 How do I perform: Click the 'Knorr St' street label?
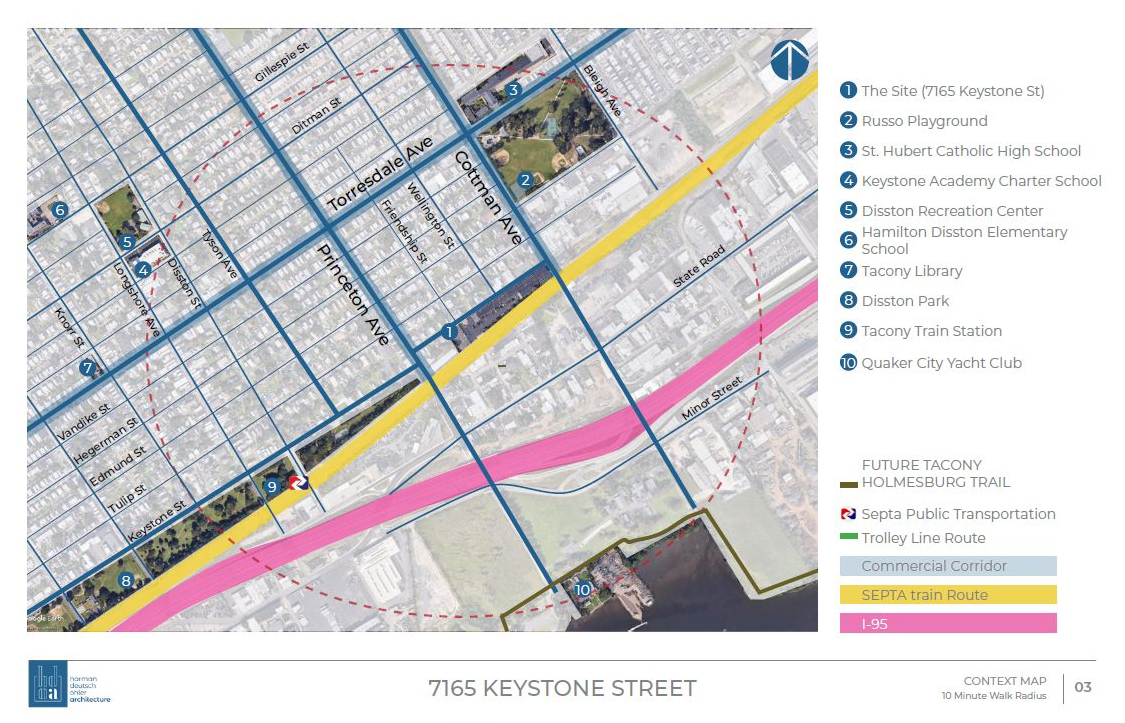70,328
